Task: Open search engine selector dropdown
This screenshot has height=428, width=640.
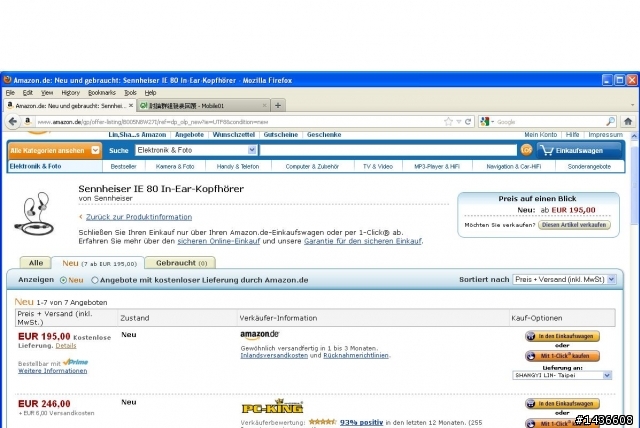Action: point(487,122)
